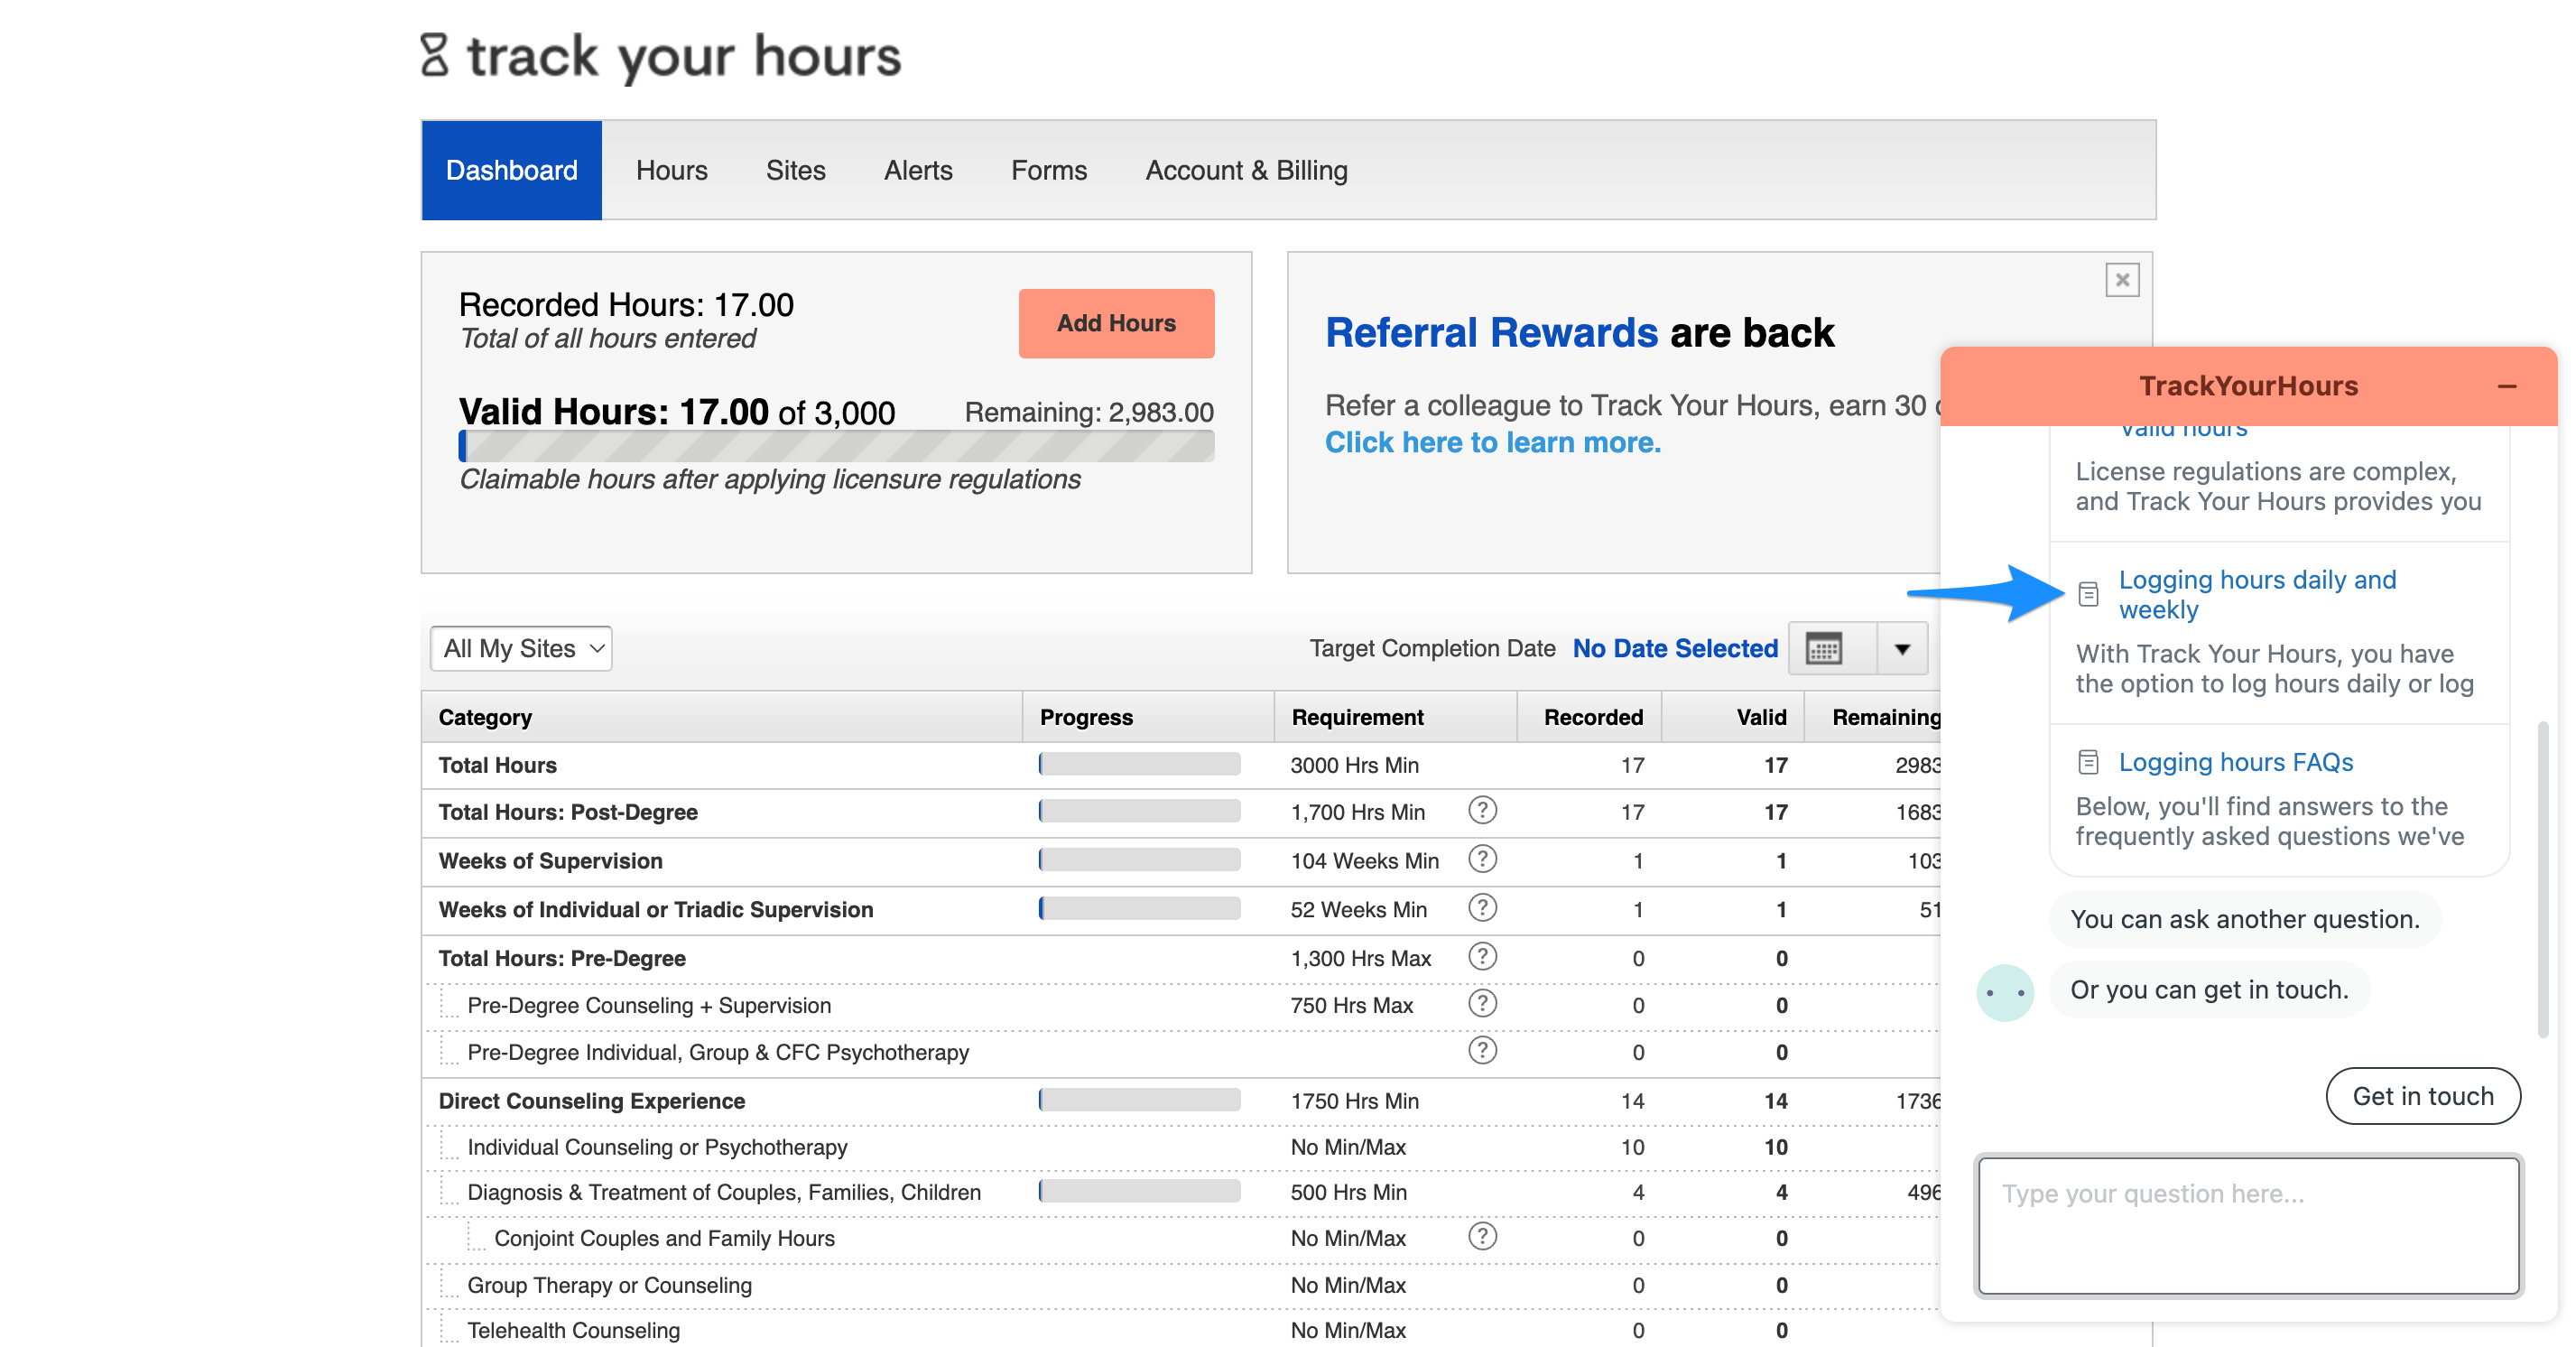Click the Recorded Hours: 17.00 text
This screenshot has height=1347, width=2576.
click(626, 304)
